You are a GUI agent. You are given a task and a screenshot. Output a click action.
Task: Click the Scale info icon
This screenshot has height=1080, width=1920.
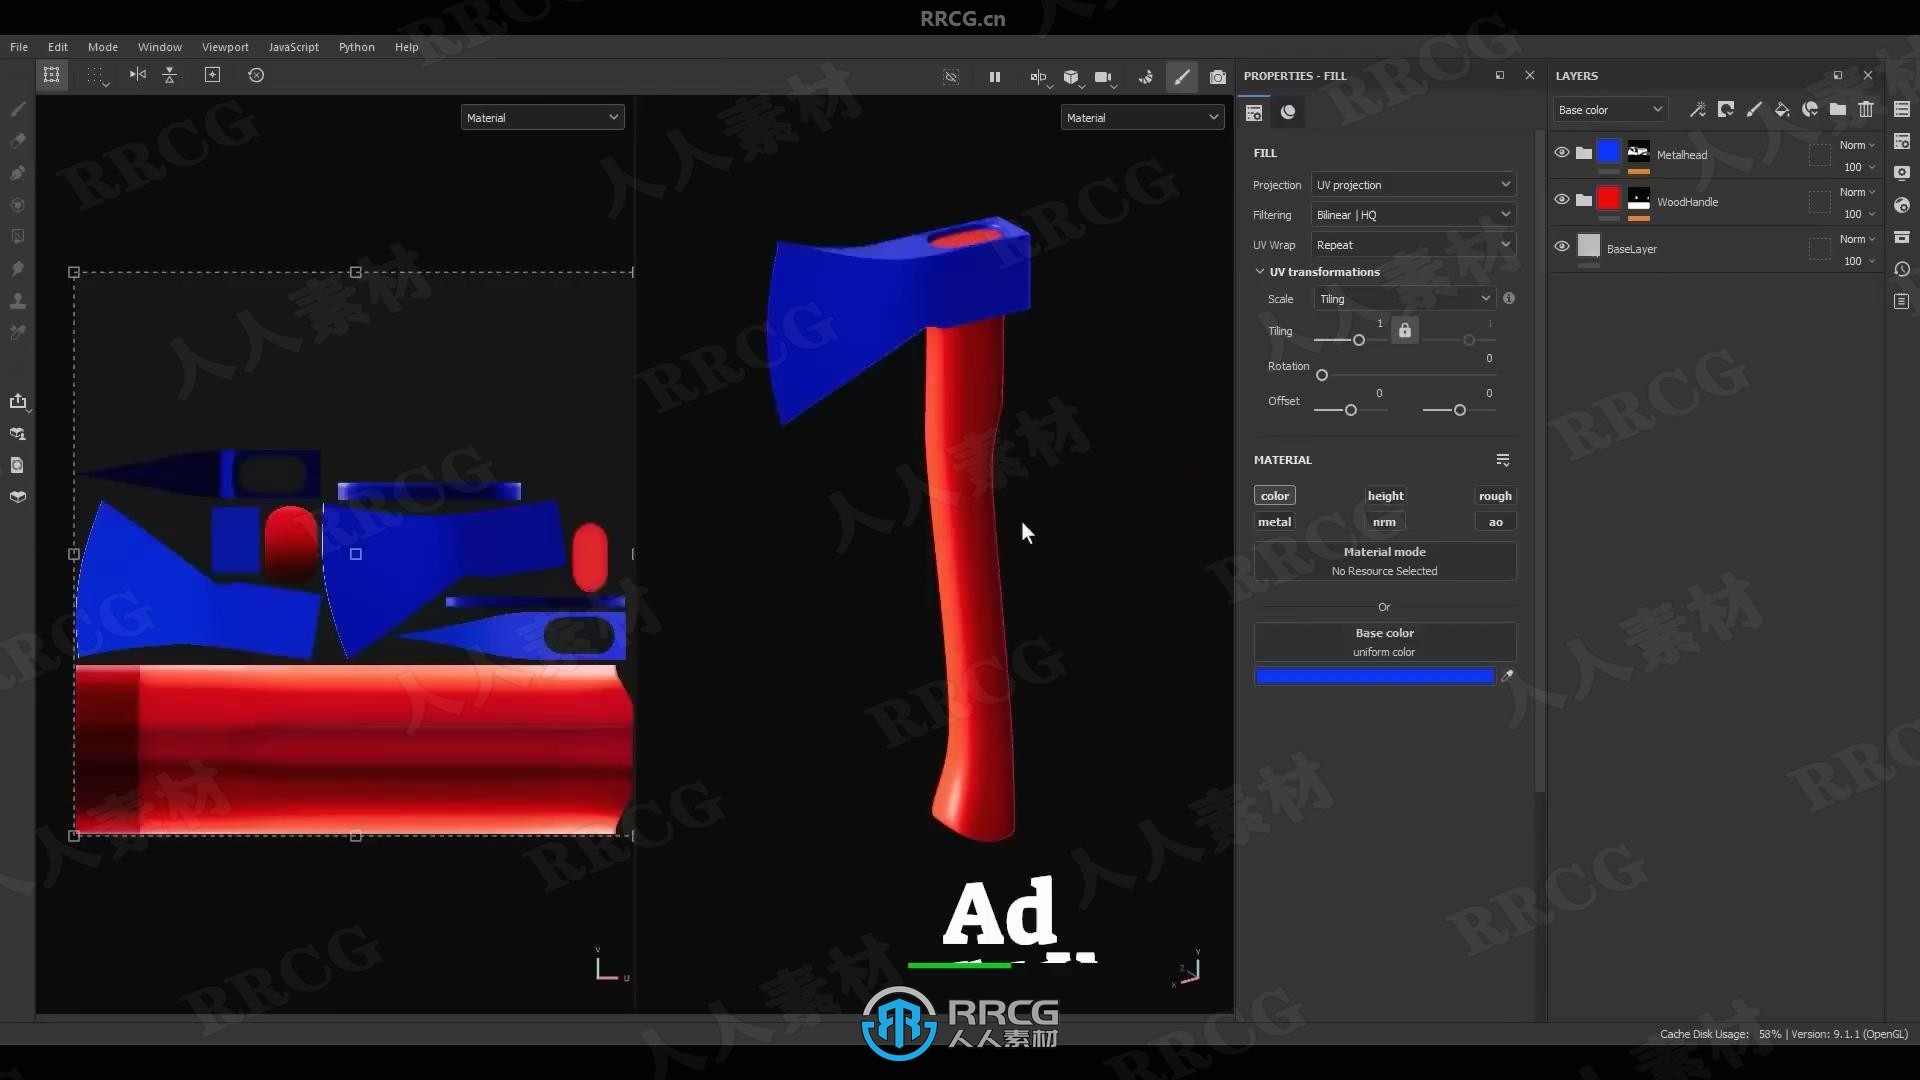(1509, 298)
